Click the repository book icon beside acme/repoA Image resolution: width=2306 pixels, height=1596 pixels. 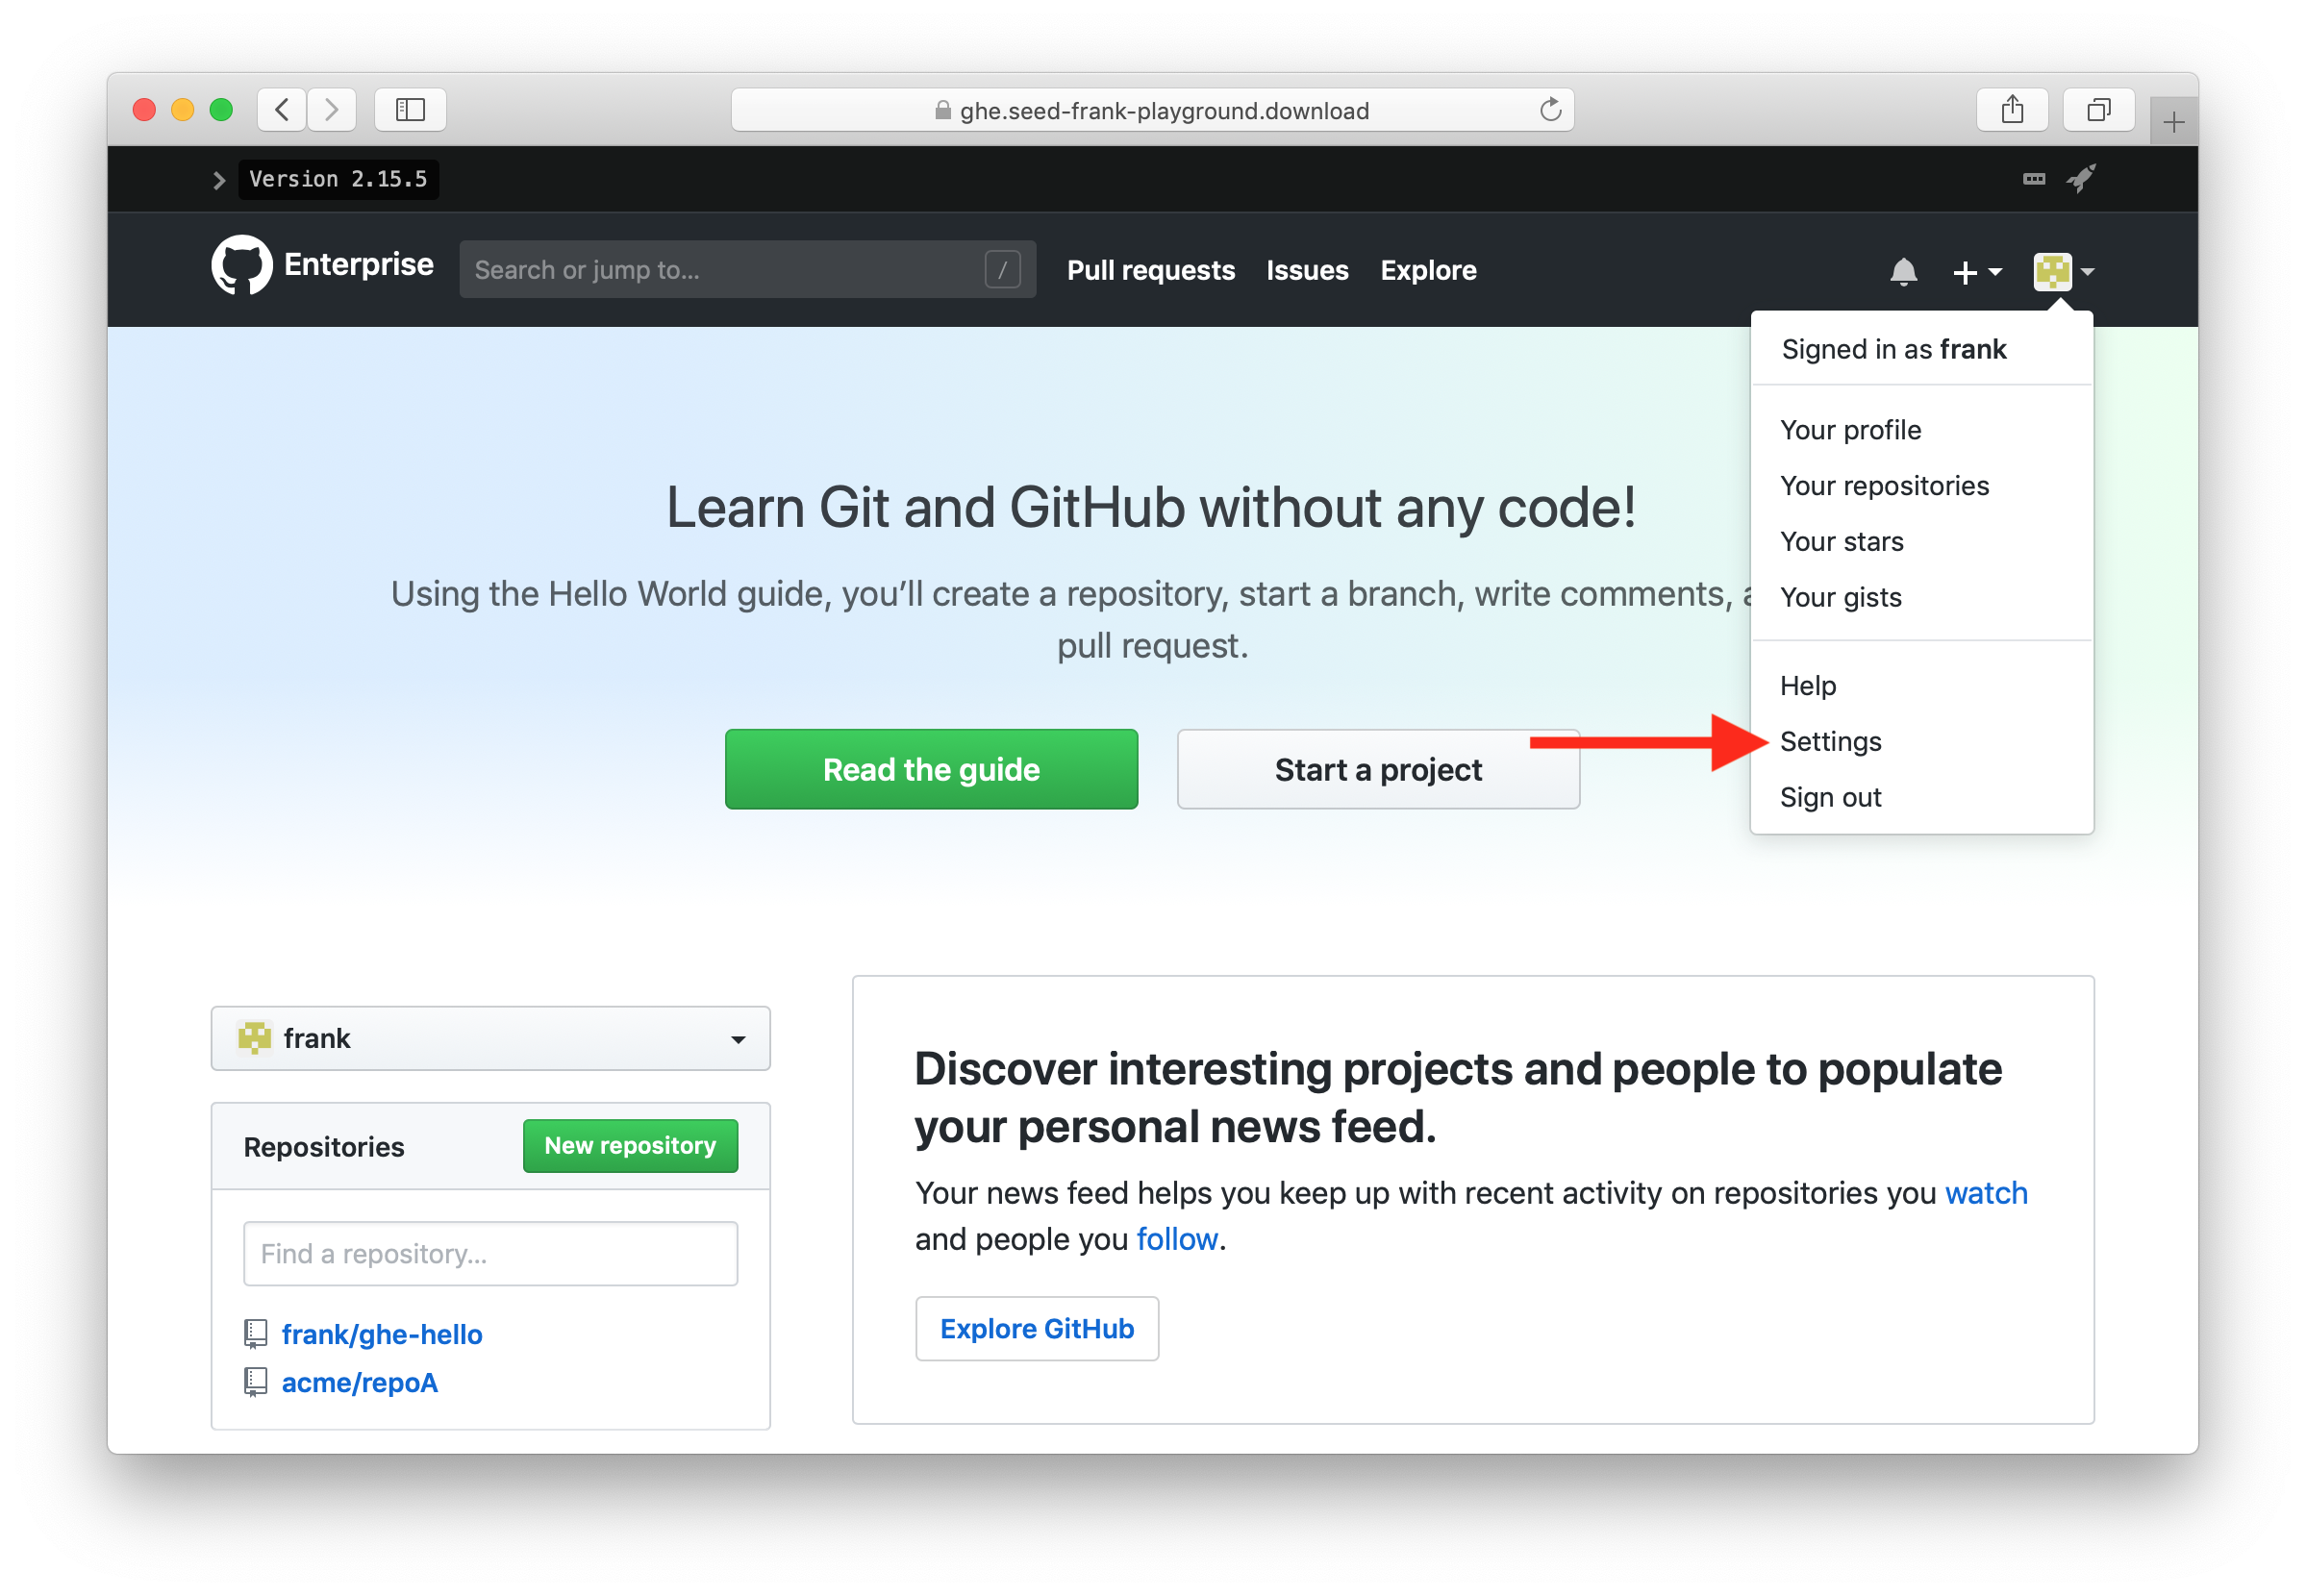point(257,1382)
